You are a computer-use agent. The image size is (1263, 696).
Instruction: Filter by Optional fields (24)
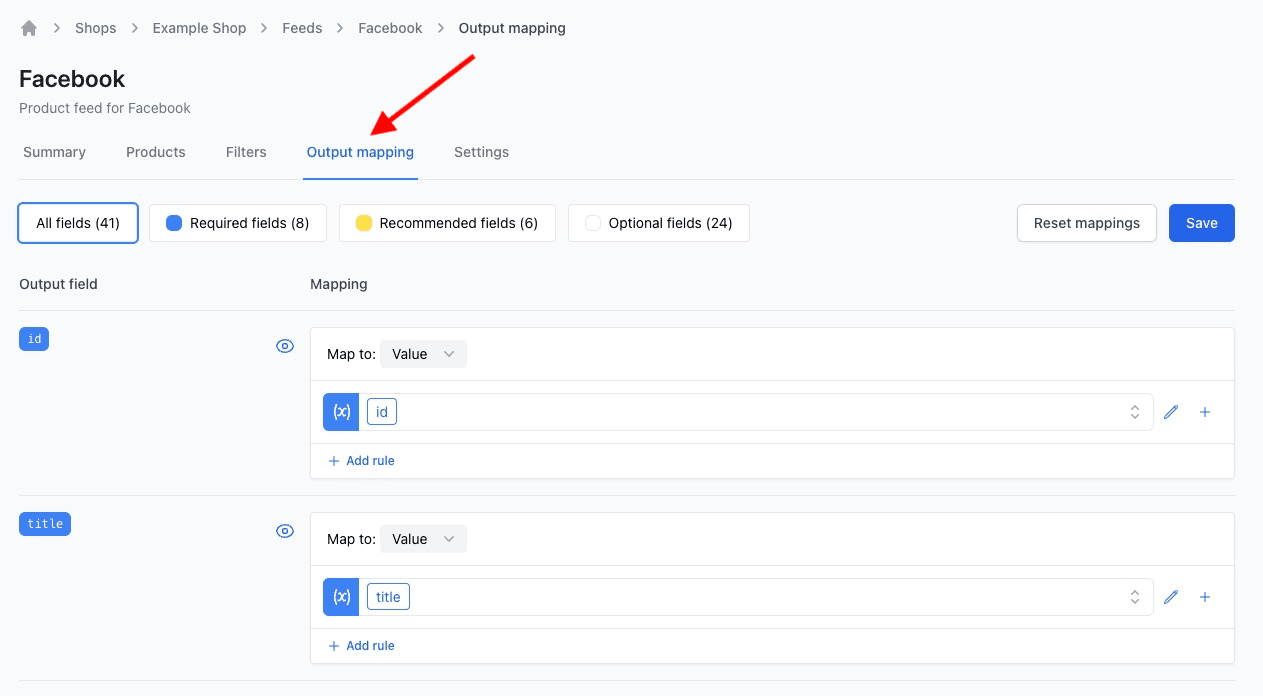(658, 223)
